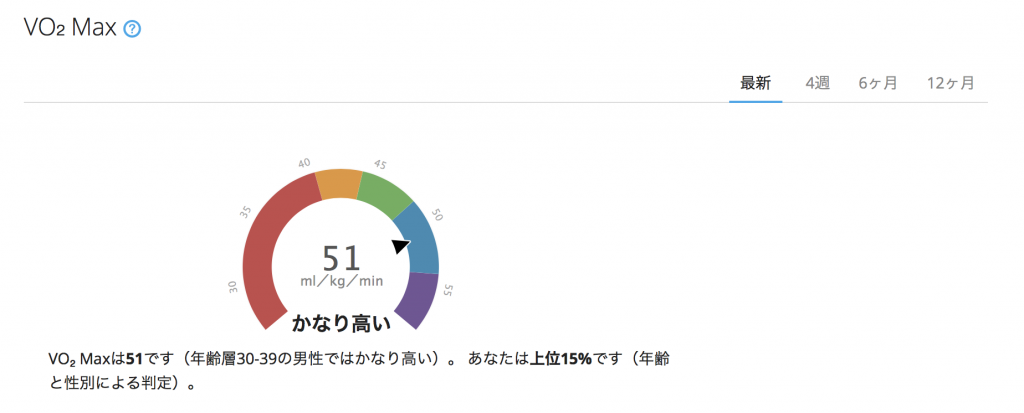Image resolution: width=1024 pixels, height=413 pixels.
Task: Click the gauge scale label 50
Action: point(438,215)
